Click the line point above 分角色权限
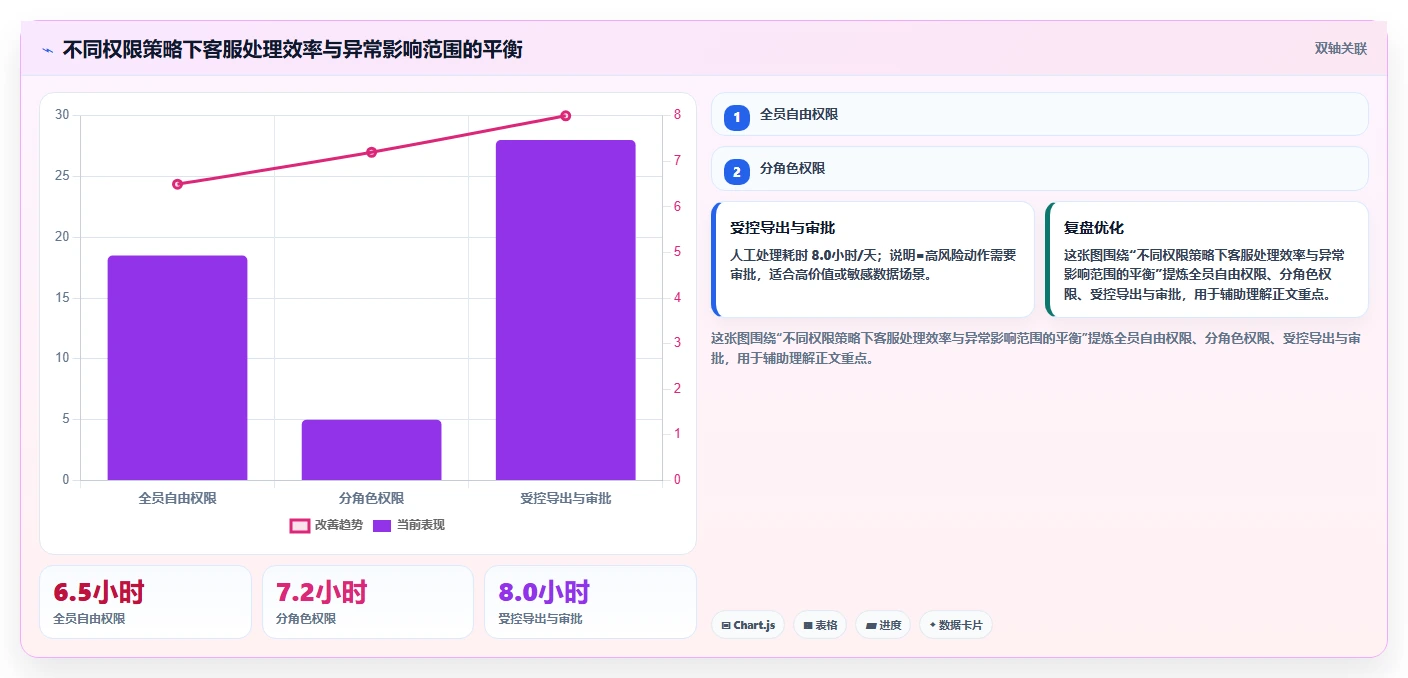This screenshot has width=1408, height=678. click(371, 152)
